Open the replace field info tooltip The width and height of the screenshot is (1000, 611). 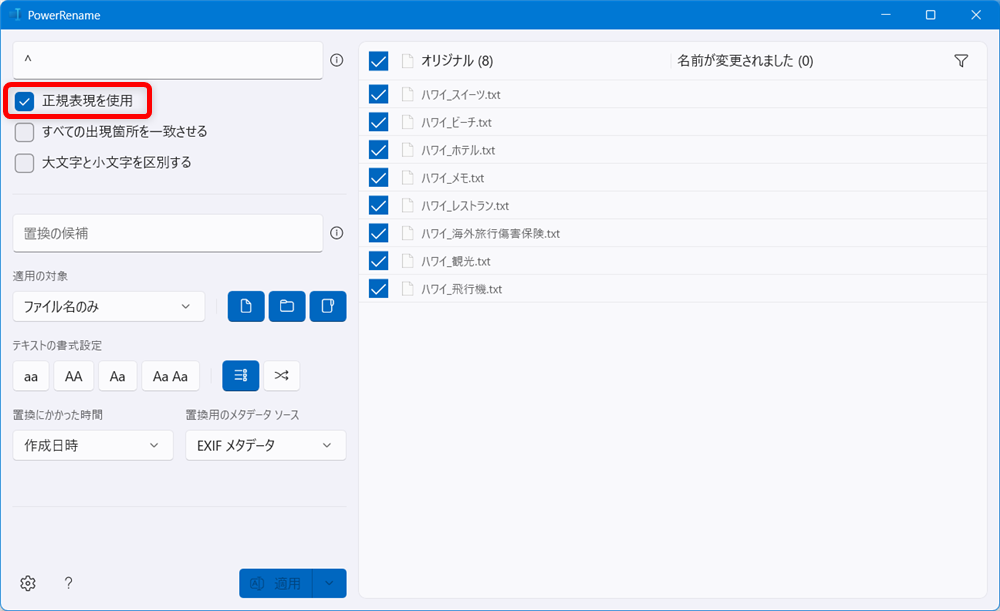338,233
